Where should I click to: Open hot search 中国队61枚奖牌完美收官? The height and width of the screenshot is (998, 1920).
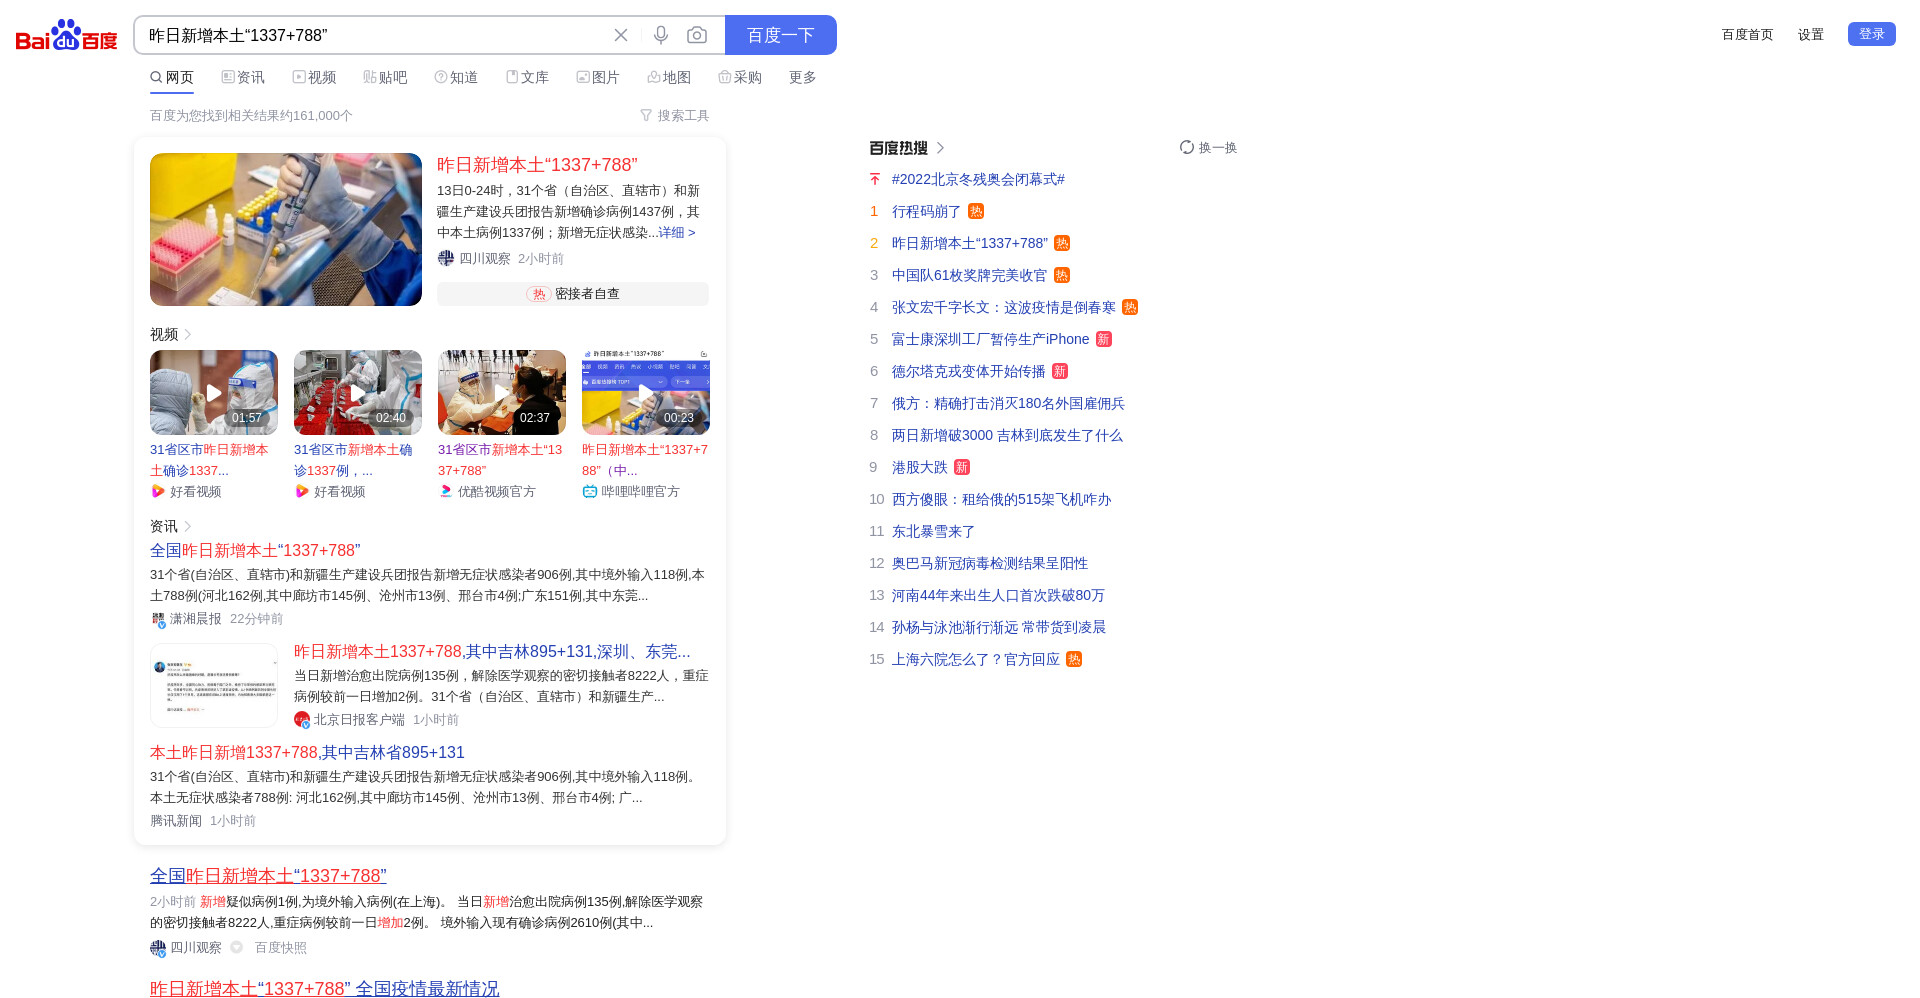969,275
